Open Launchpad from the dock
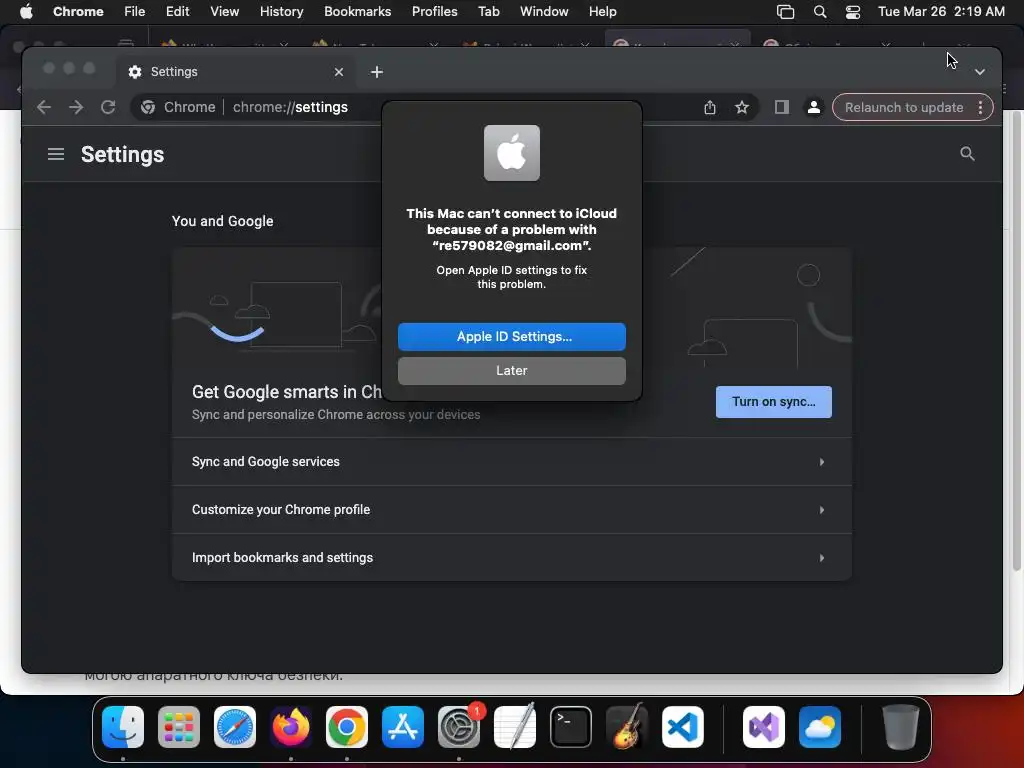 [x=179, y=727]
